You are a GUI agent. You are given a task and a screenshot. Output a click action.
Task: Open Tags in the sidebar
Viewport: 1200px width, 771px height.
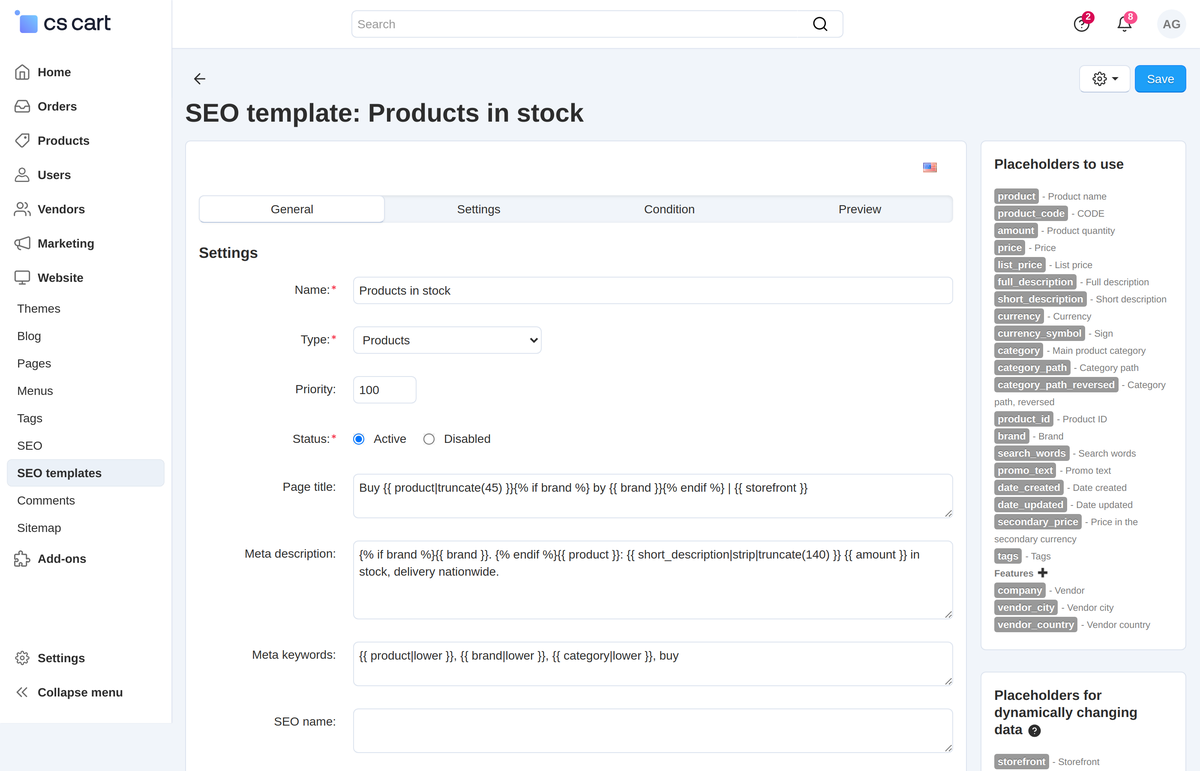click(30, 418)
